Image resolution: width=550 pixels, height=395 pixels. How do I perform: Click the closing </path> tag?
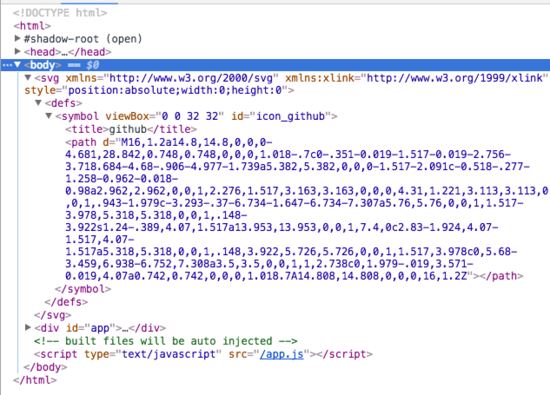[502, 276]
